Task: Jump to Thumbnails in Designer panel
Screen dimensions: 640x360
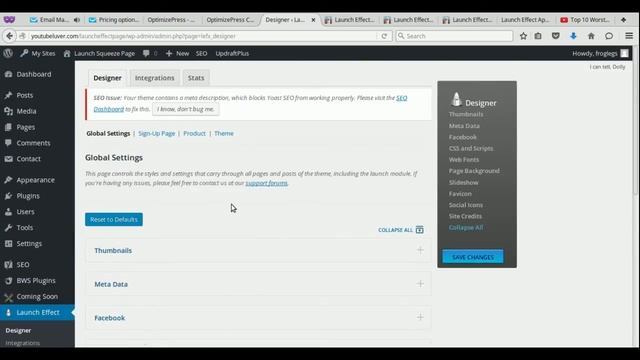Action: 466,114
